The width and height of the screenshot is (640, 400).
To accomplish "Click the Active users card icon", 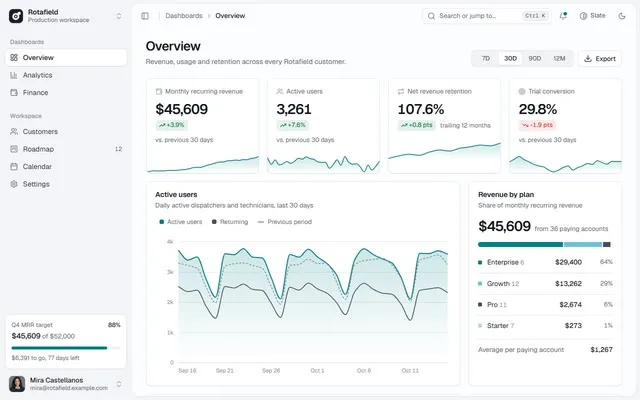I will tap(280, 91).
